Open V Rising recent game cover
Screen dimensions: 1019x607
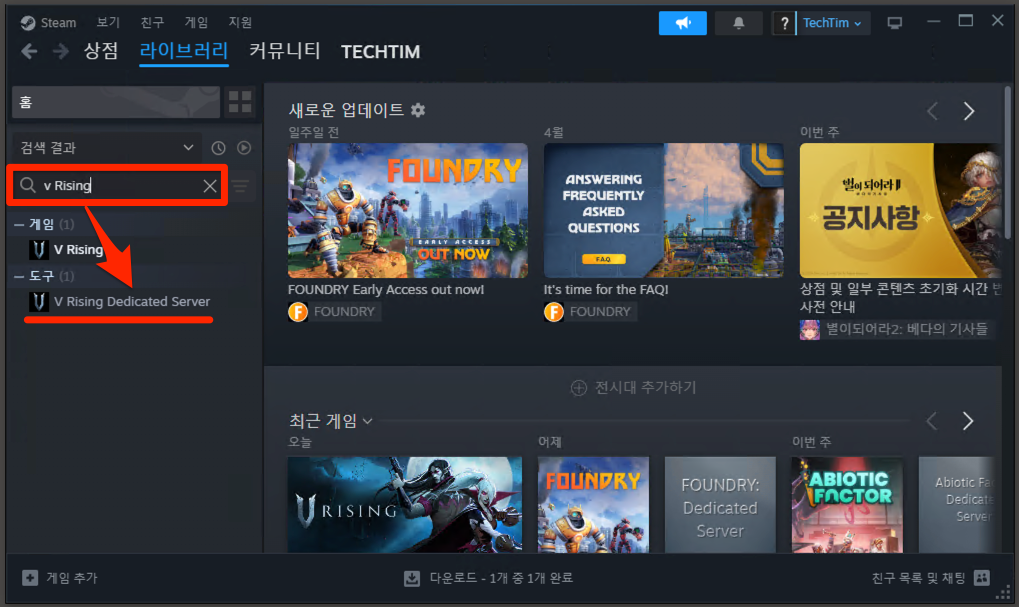pyautogui.click(x=404, y=504)
